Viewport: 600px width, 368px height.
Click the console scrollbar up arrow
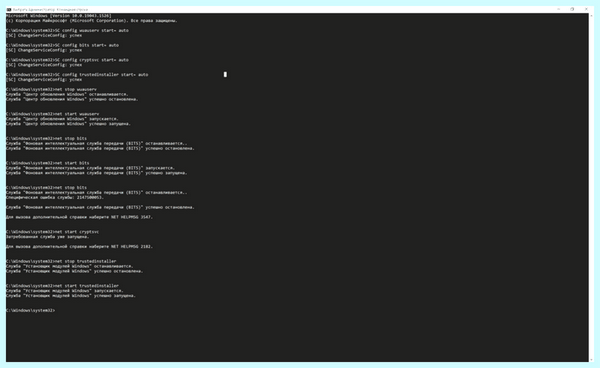(x=592, y=15)
